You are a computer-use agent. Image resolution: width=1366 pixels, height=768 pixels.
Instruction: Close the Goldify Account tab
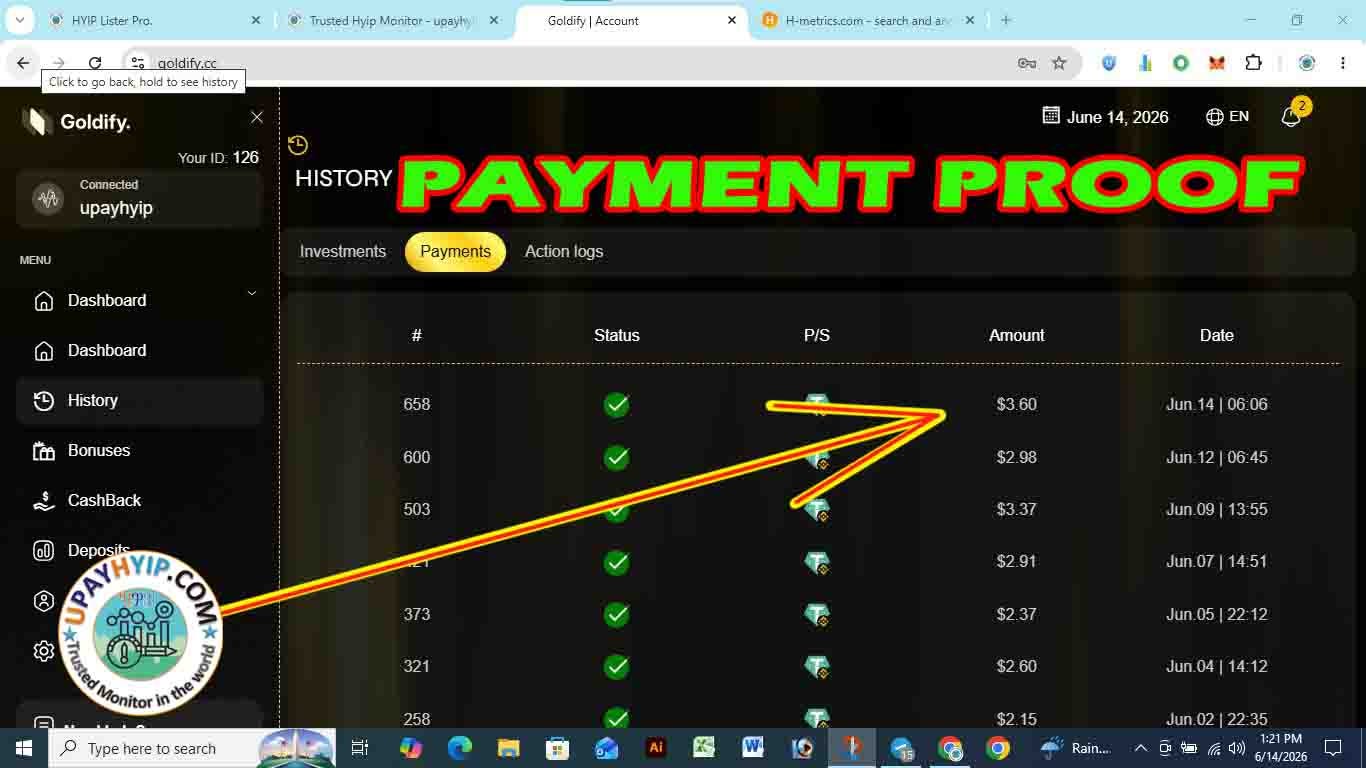tap(732, 20)
